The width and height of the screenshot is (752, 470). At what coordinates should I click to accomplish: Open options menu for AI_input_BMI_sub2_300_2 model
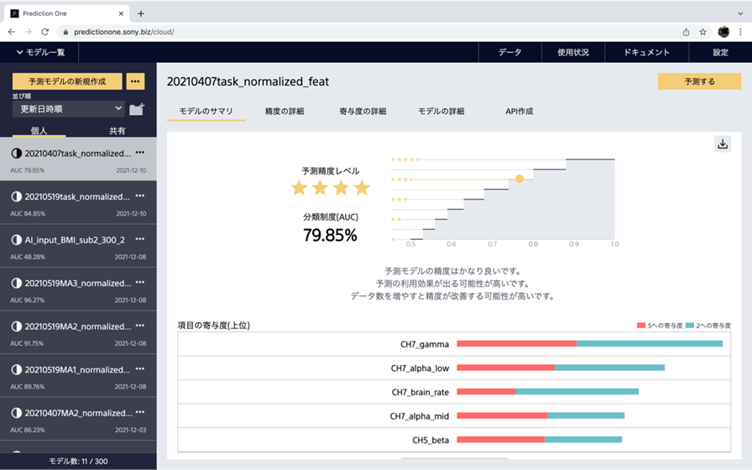pos(140,239)
